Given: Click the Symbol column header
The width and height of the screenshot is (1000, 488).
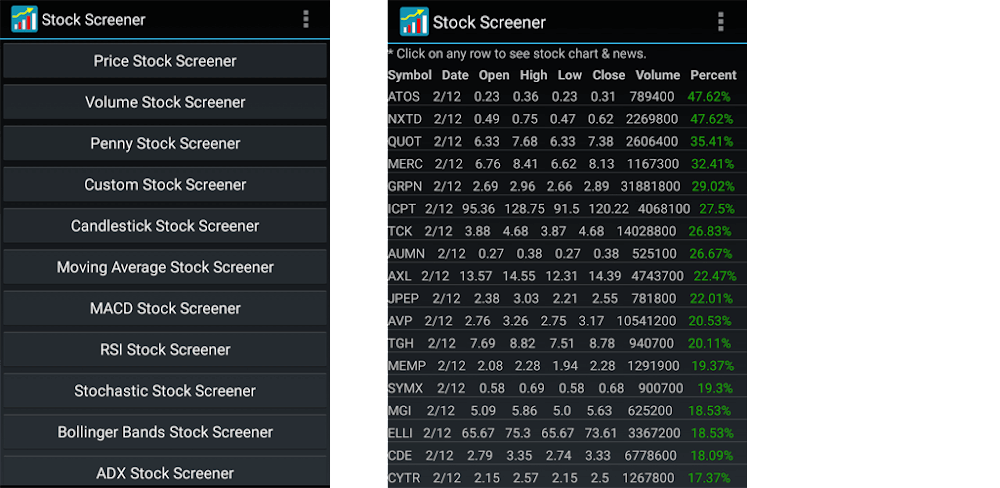Looking at the screenshot, I should pyautogui.click(x=409, y=75).
